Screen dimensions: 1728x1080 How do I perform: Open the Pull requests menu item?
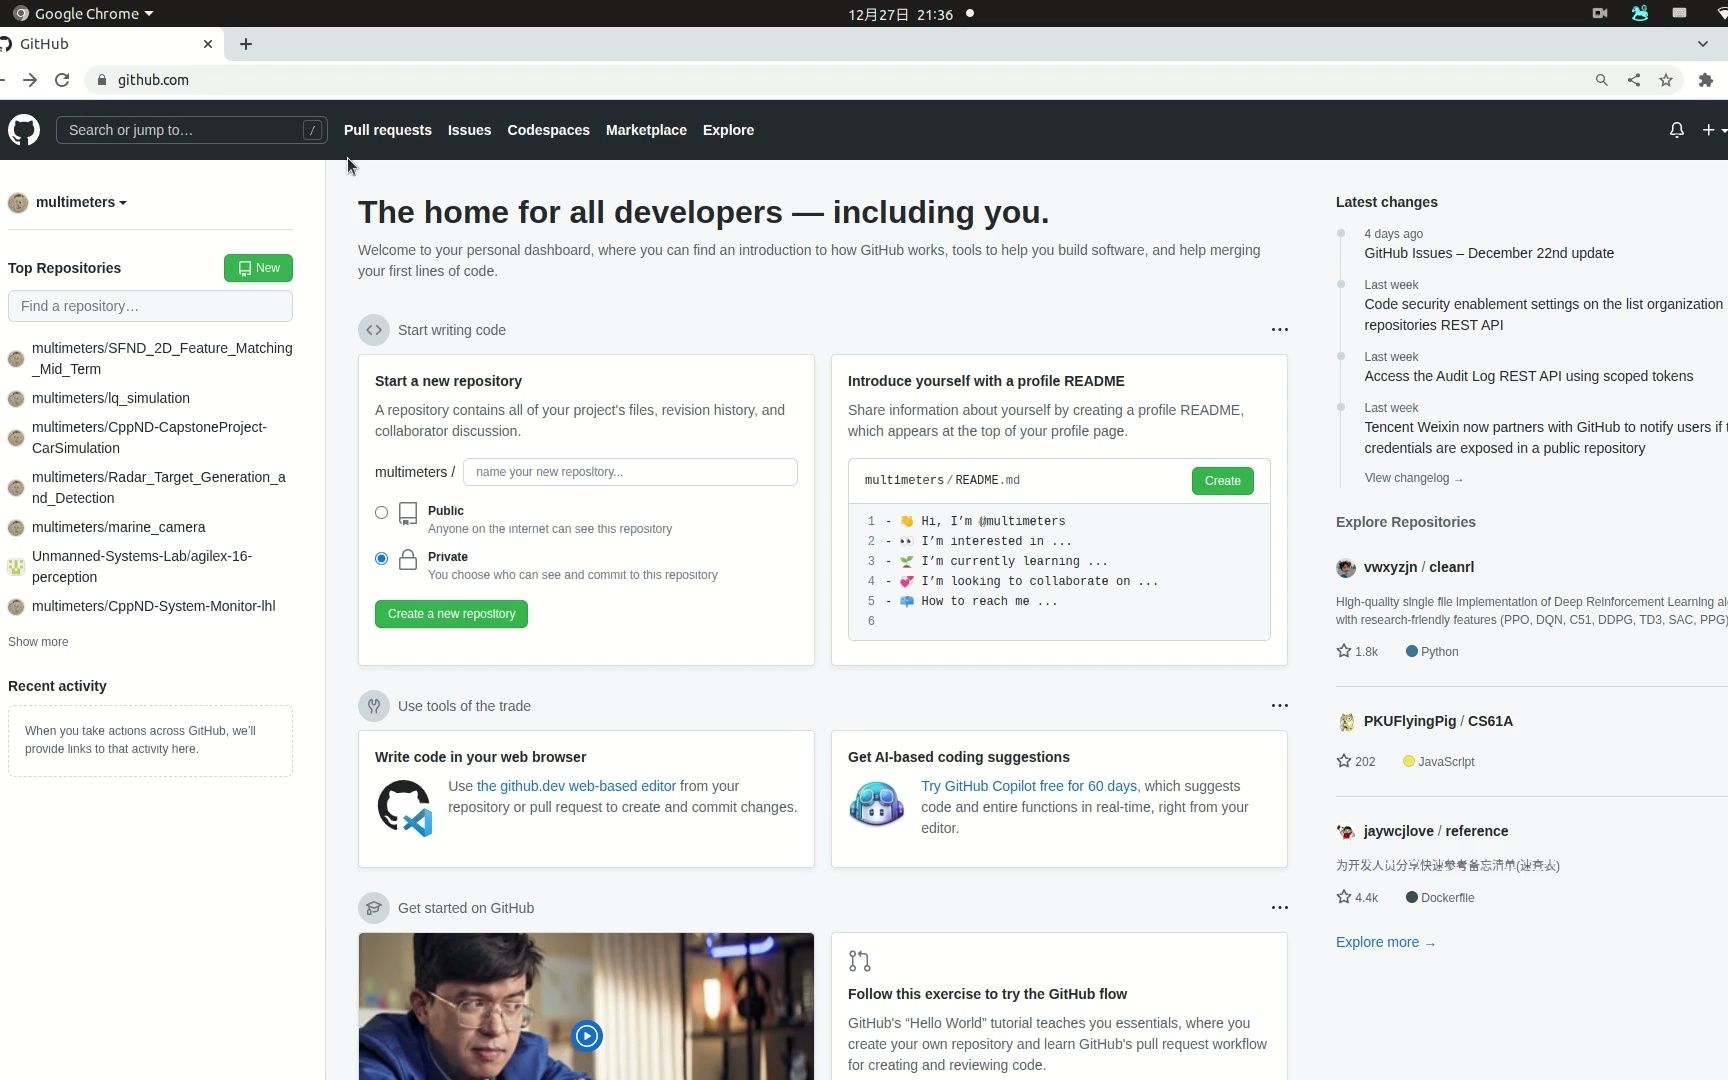point(388,130)
